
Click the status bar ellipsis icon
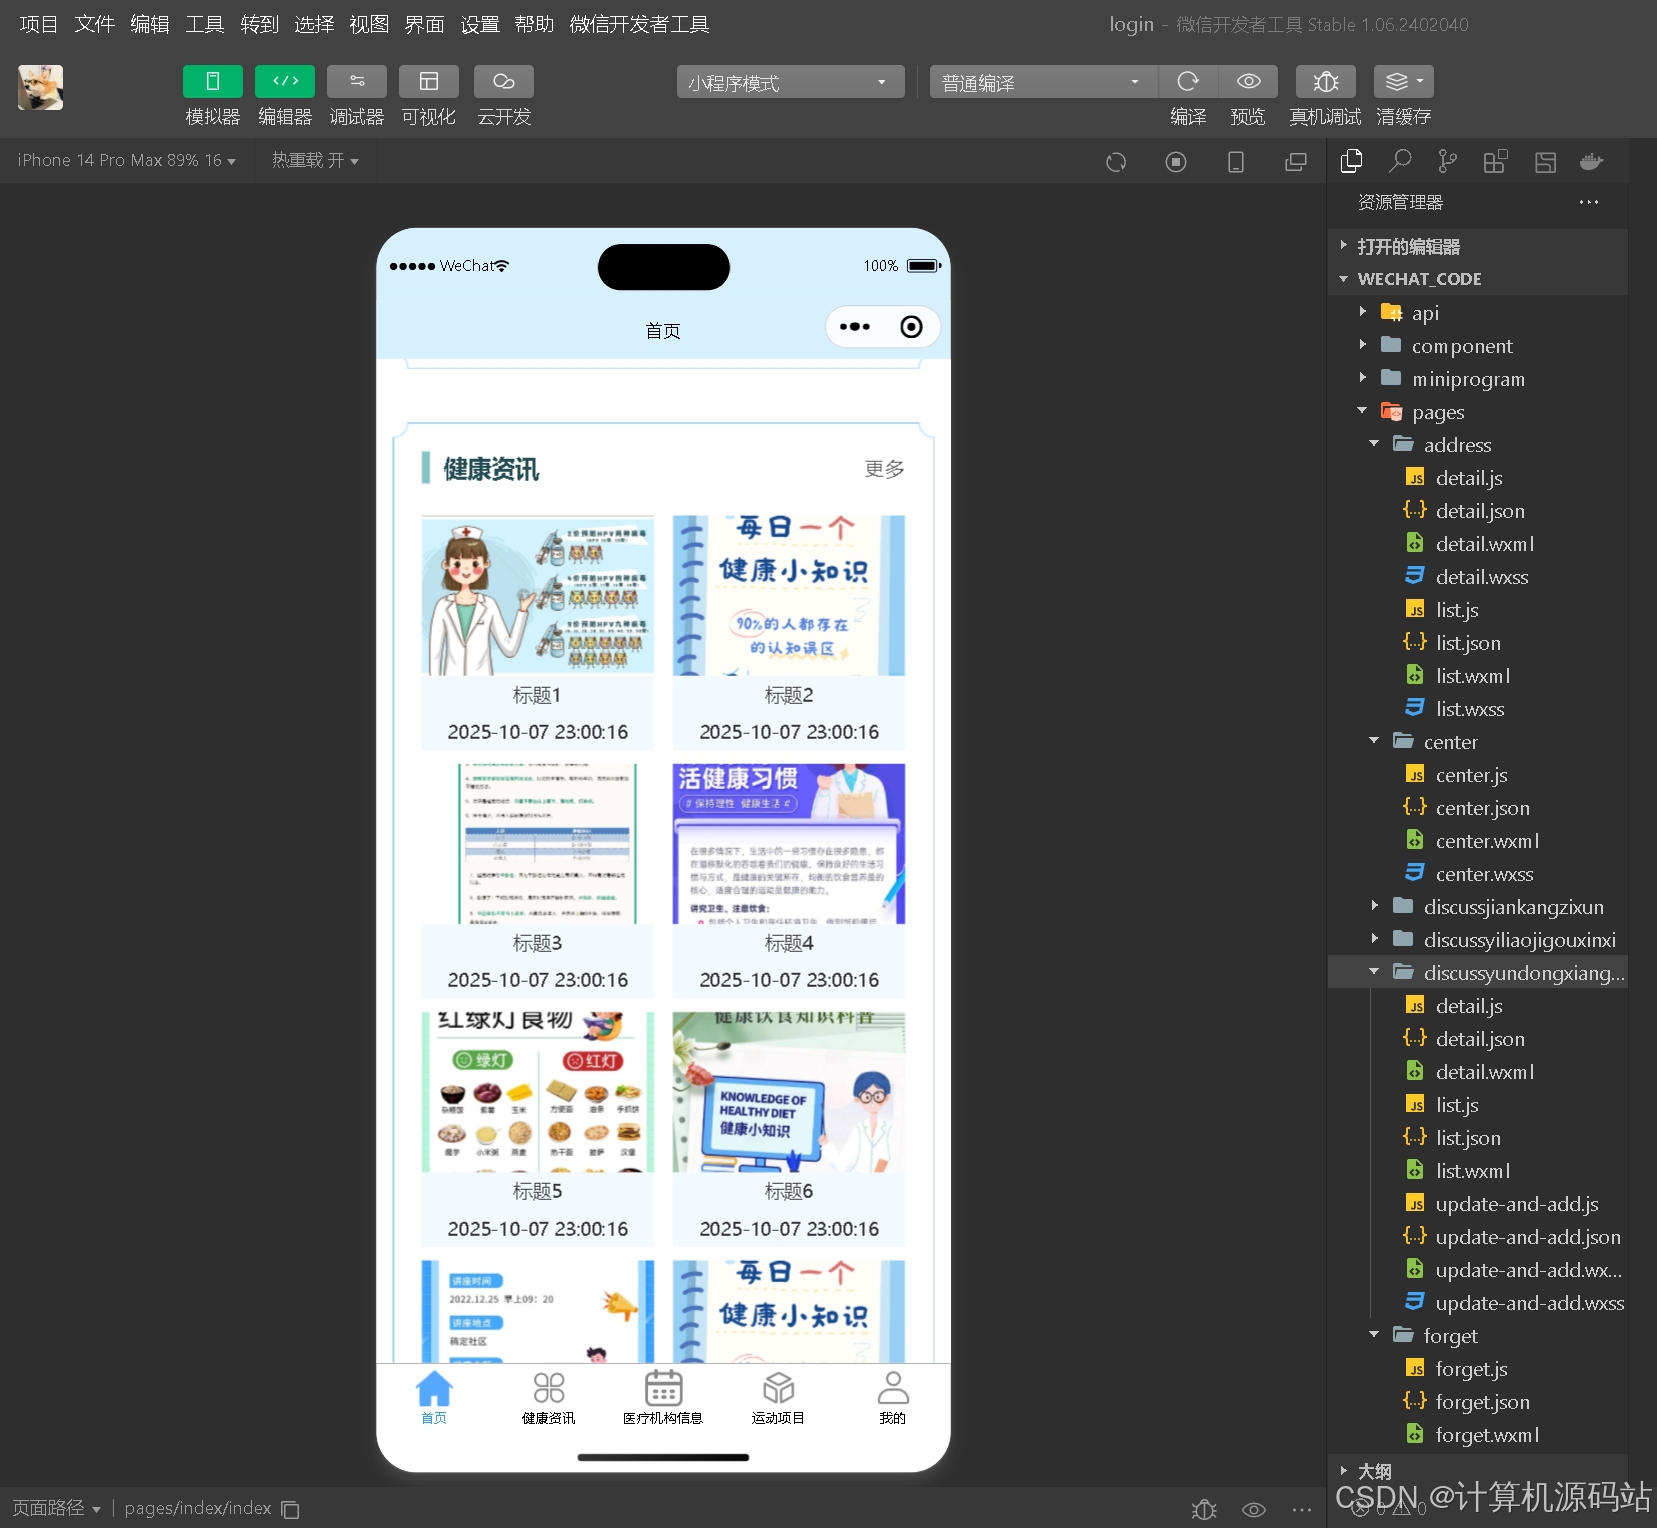[1301, 1509]
